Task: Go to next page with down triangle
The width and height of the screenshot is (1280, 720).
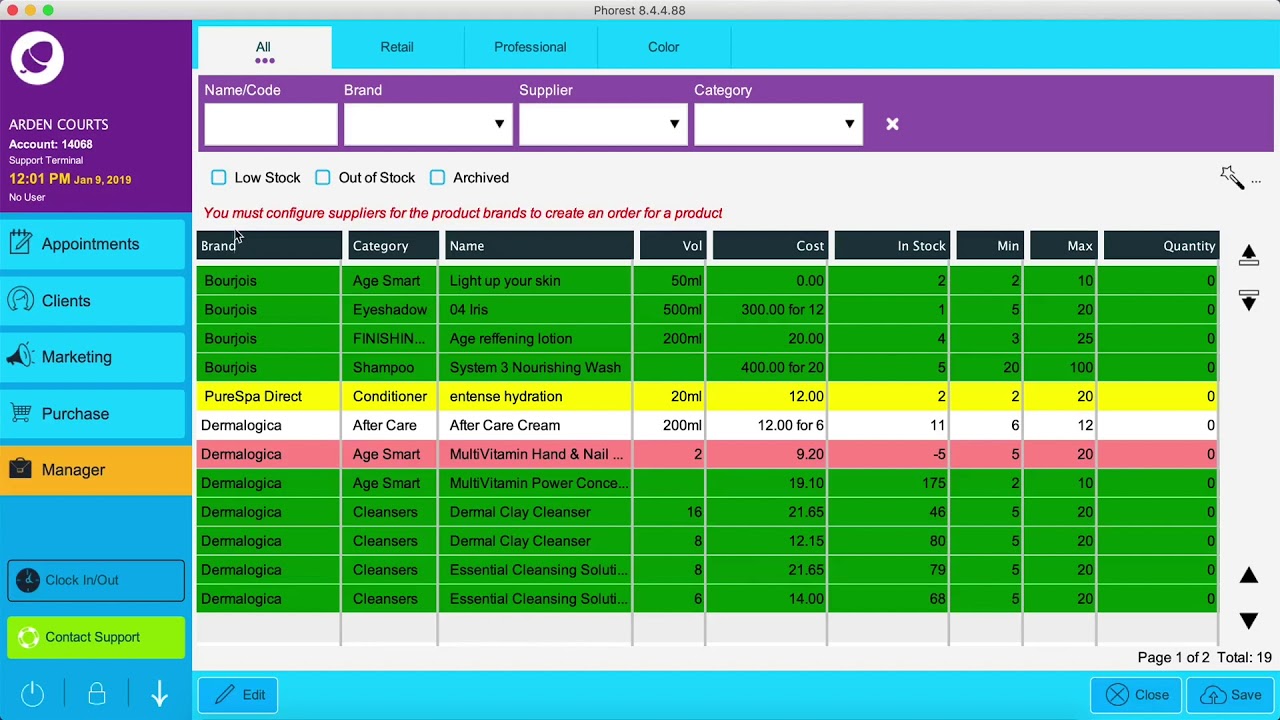Action: 1248,621
